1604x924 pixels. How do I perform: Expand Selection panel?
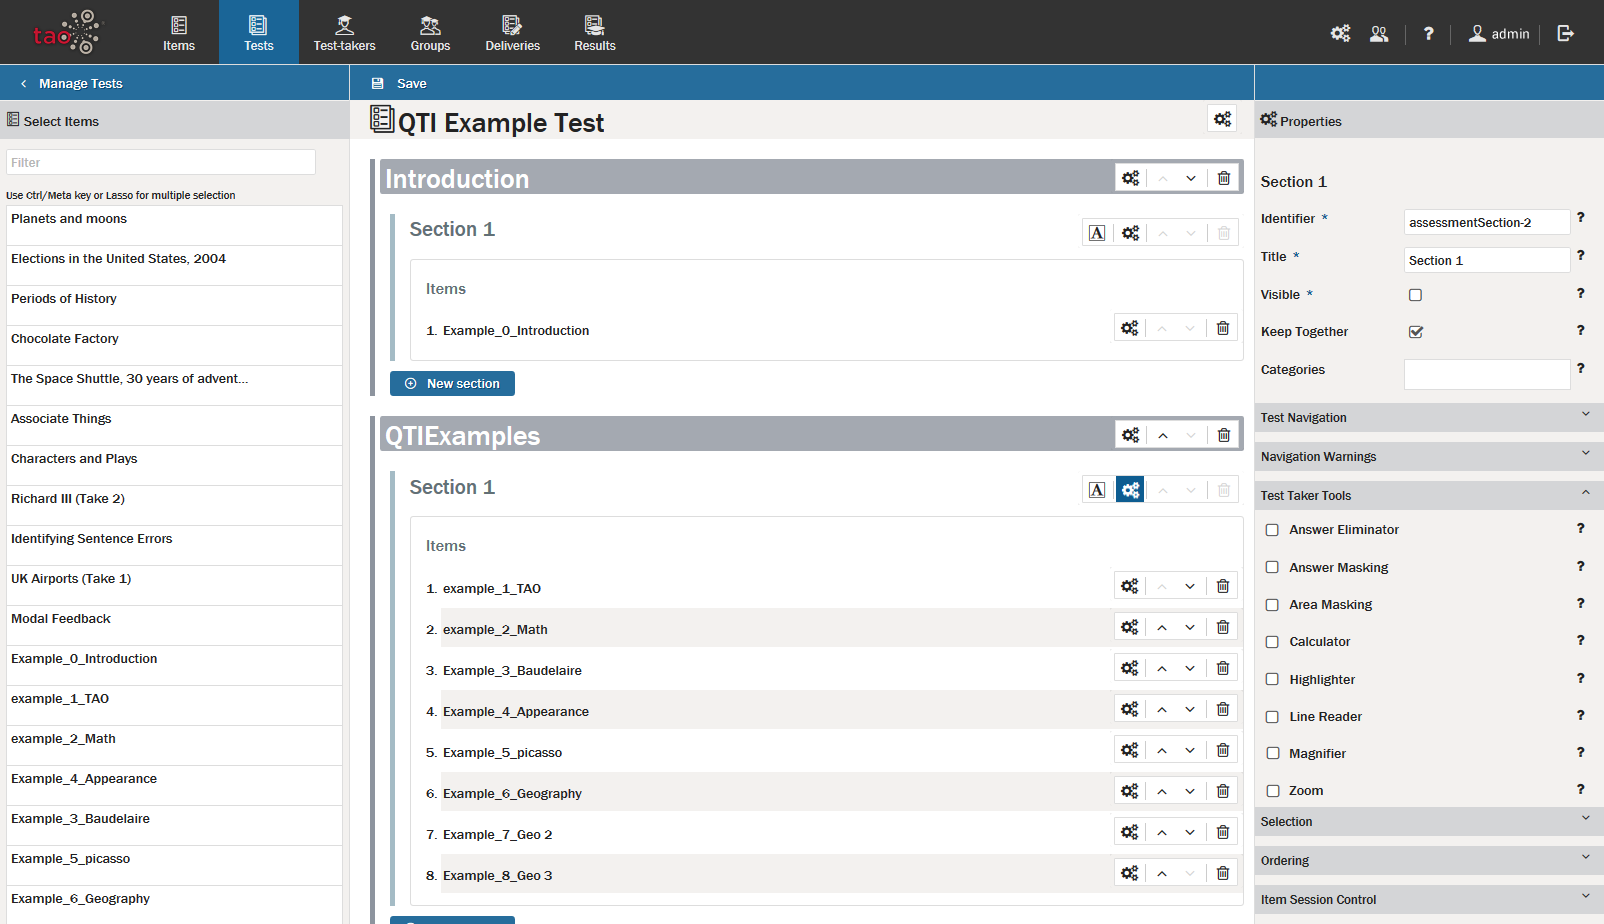pyautogui.click(x=1429, y=821)
